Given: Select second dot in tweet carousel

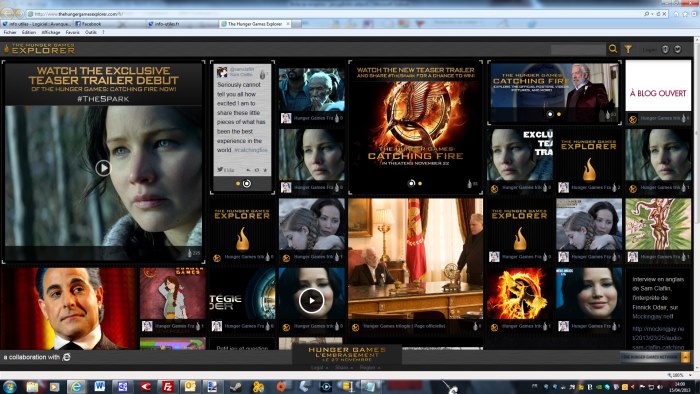Looking at the screenshot, I should coord(247,183).
